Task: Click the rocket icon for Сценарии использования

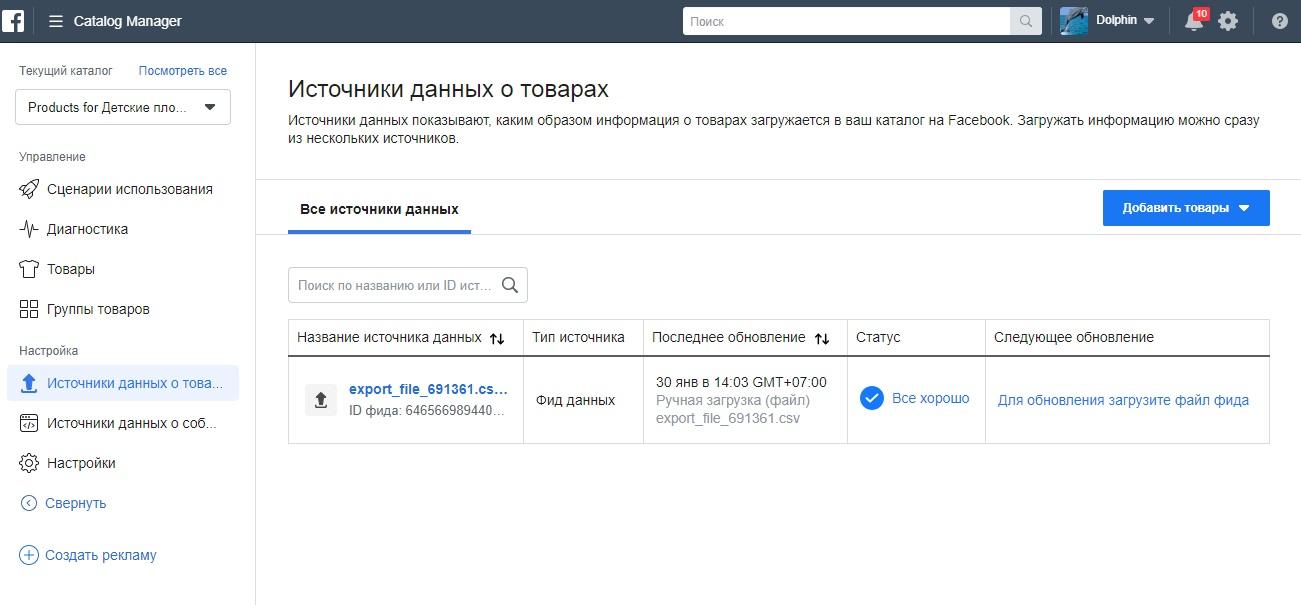Action: (x=29, y=189)
